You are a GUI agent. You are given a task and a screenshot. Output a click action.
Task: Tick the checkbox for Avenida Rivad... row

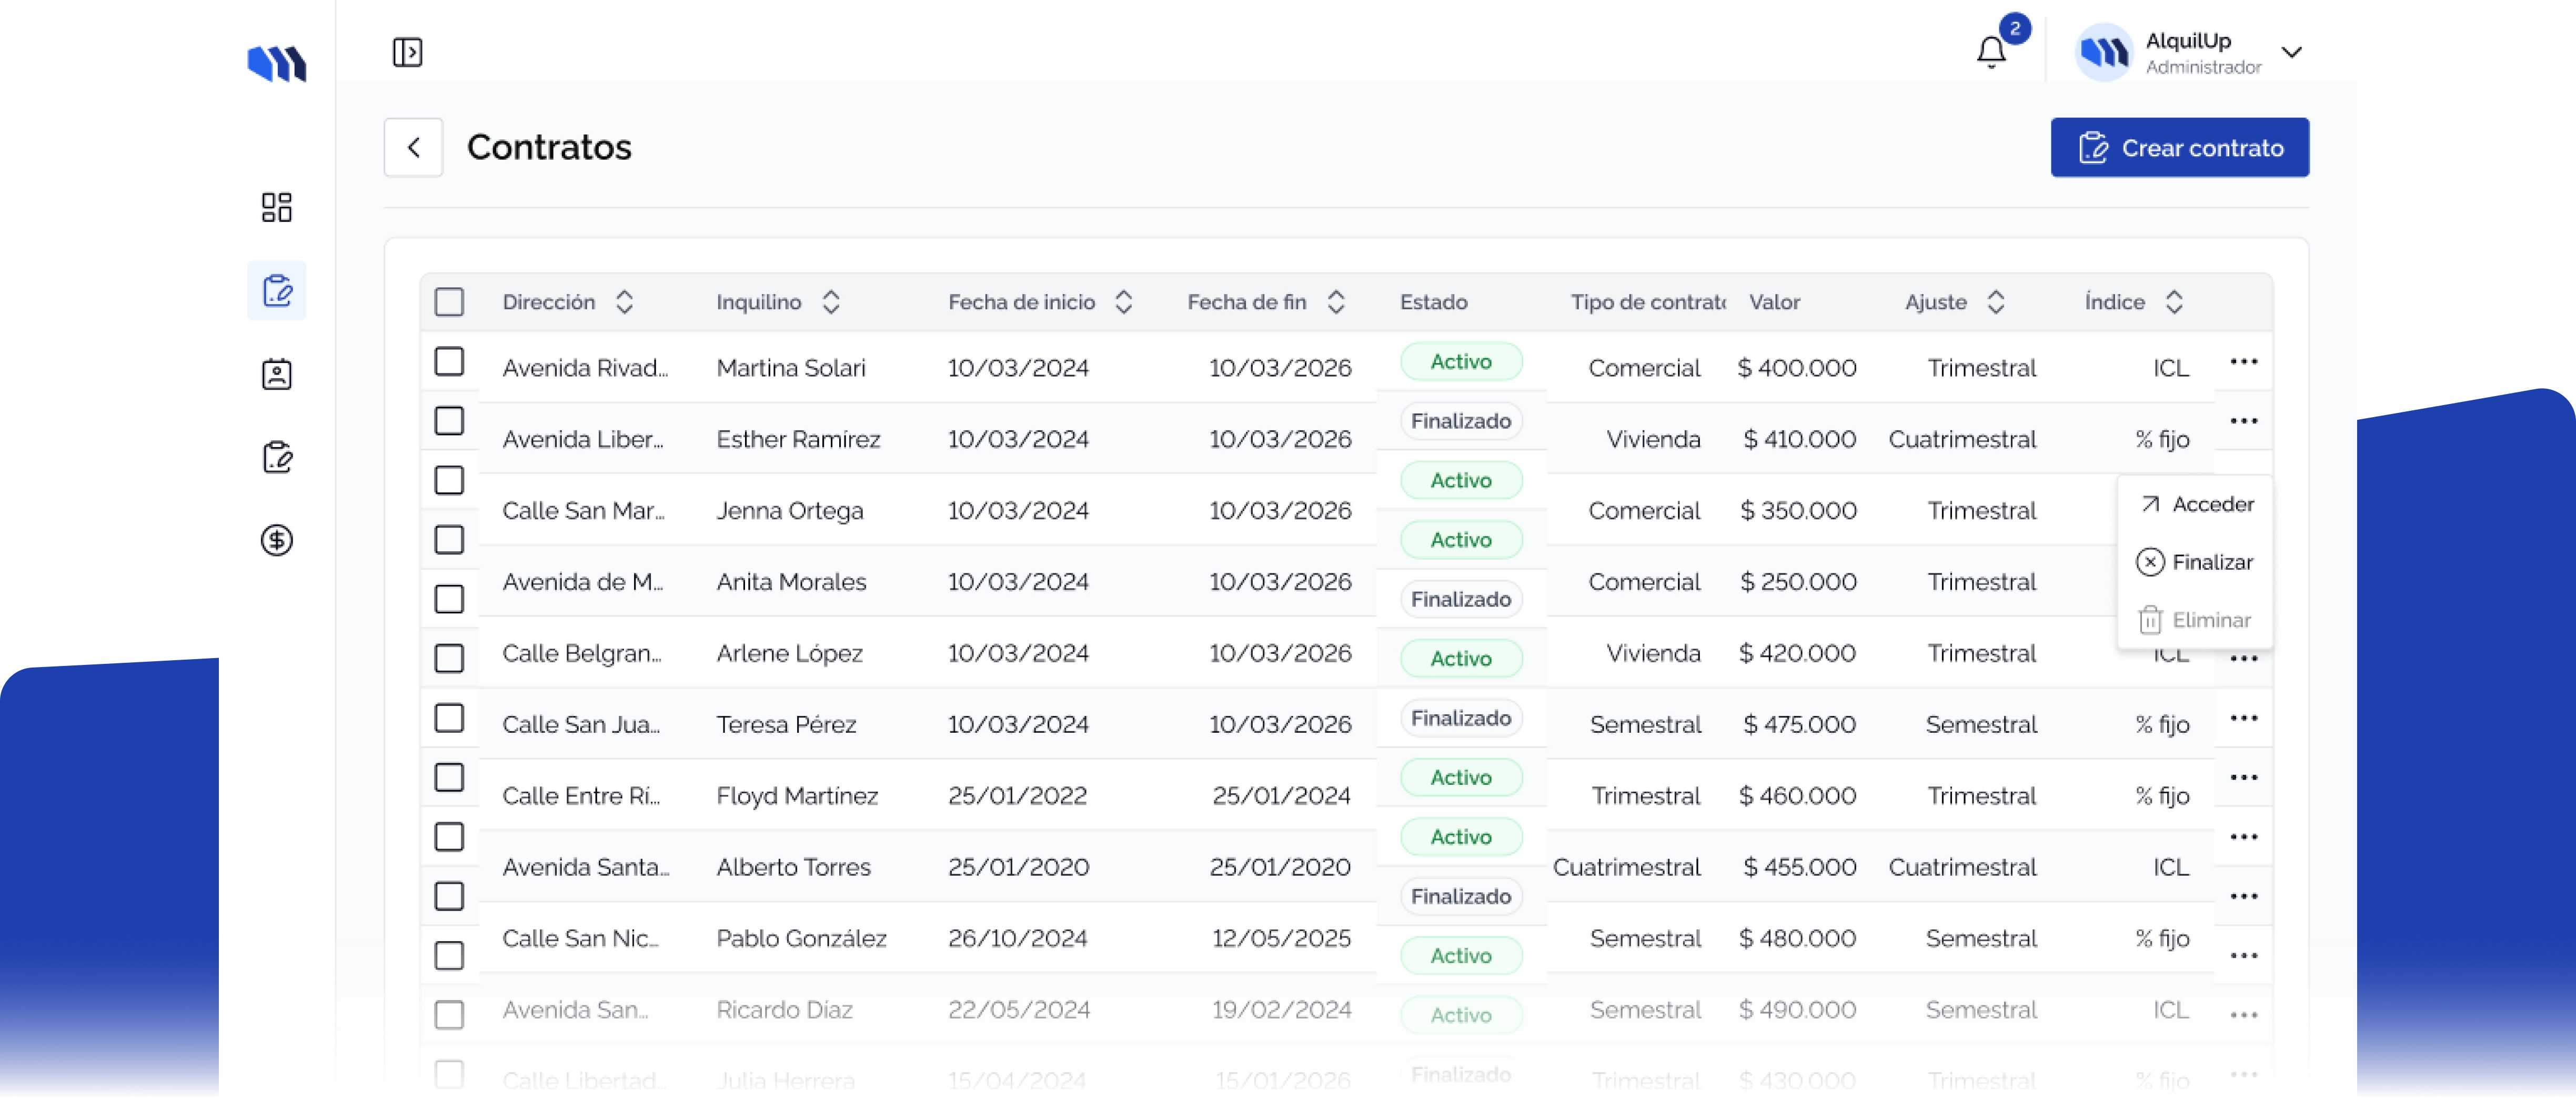[449, 362]
